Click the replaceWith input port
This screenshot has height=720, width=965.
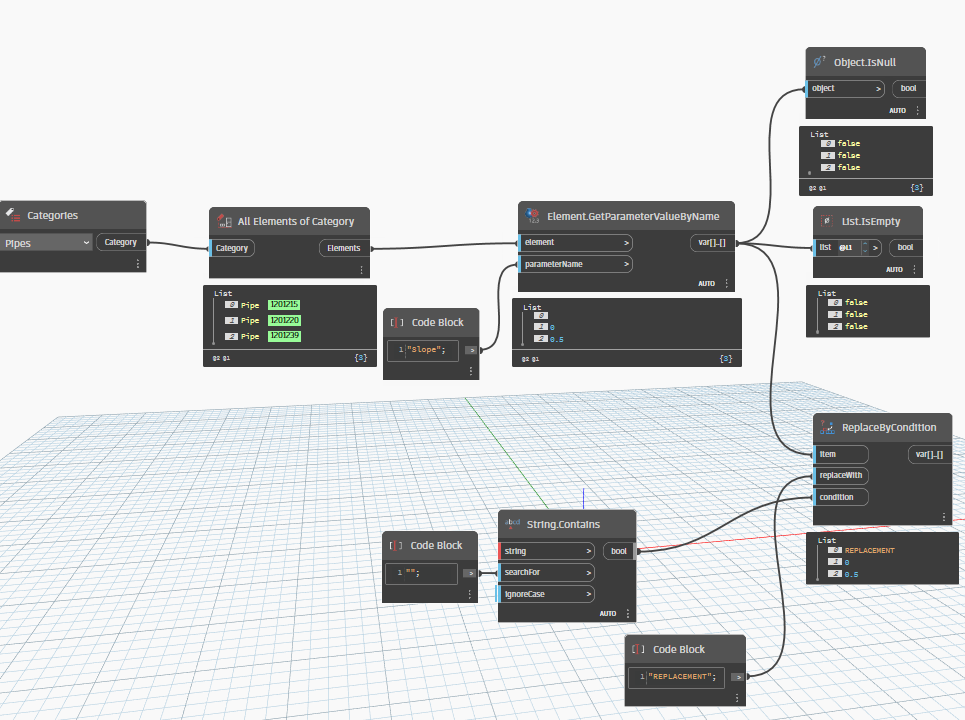tap(841, 475)
